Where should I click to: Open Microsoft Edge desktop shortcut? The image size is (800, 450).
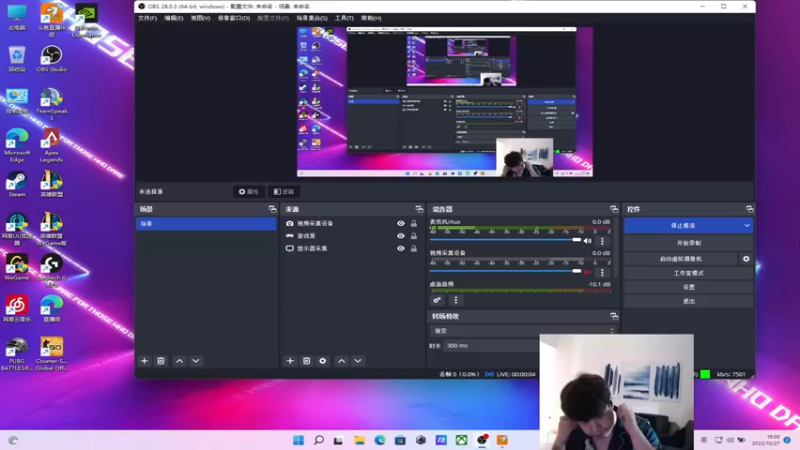pyautogui.click(x=17, y=146)
